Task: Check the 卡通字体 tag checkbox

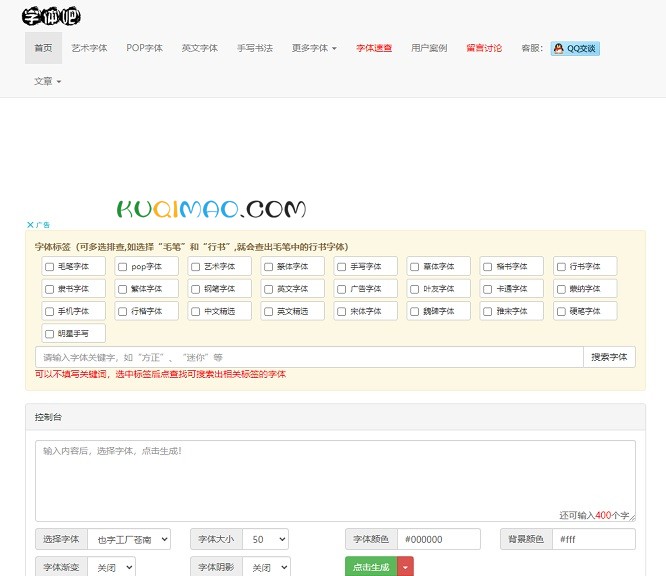Action: click(x=488, y=289)
